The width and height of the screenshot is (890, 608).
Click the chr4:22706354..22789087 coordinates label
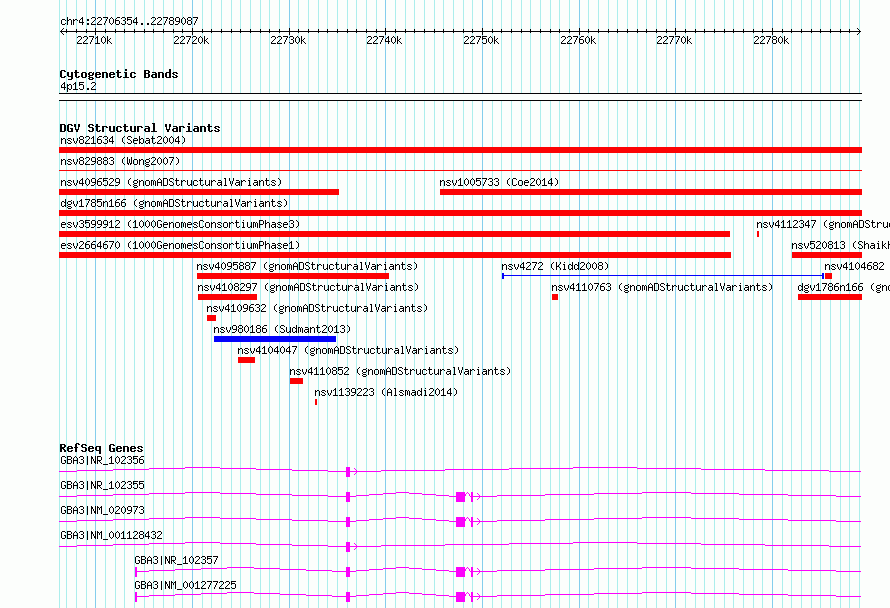point(129,22)
